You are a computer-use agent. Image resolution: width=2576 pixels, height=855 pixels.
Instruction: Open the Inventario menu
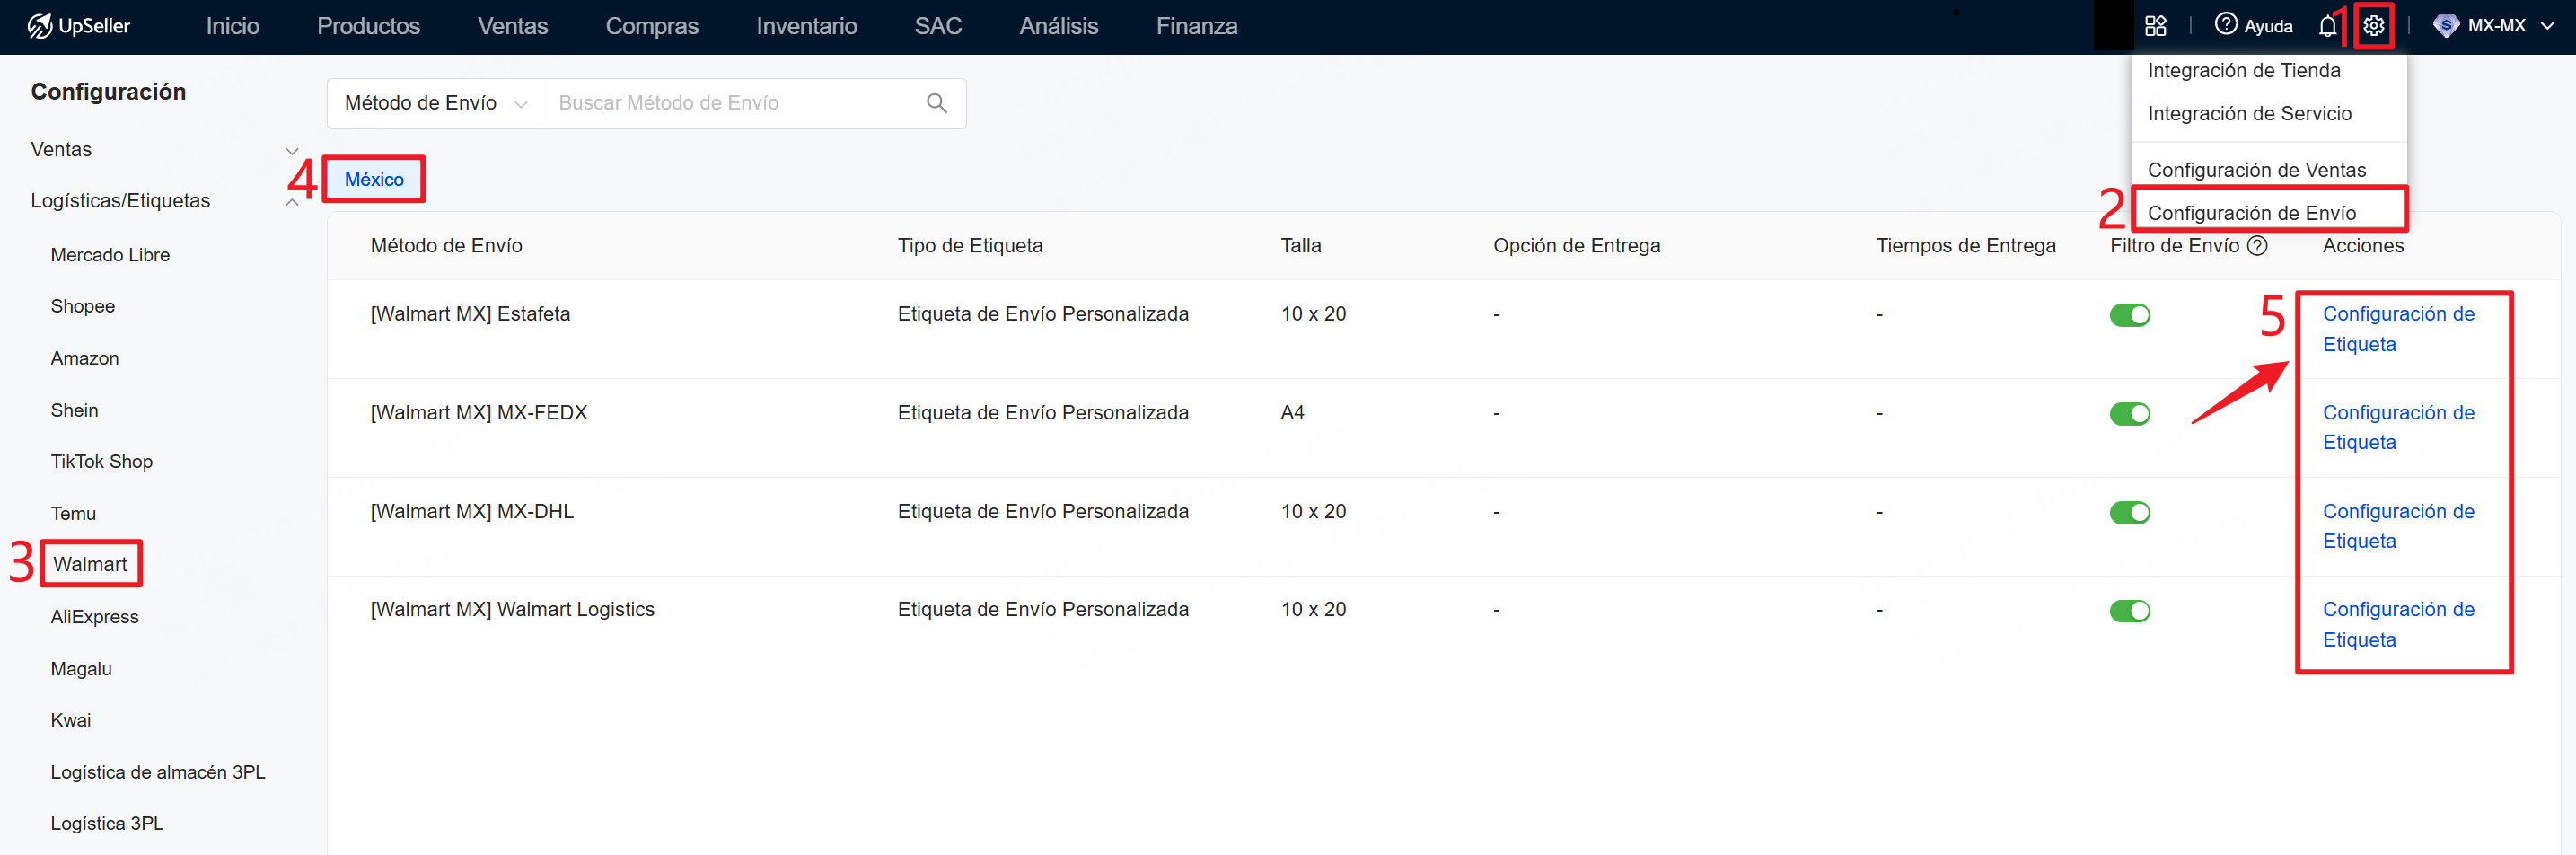pos(806,26)
